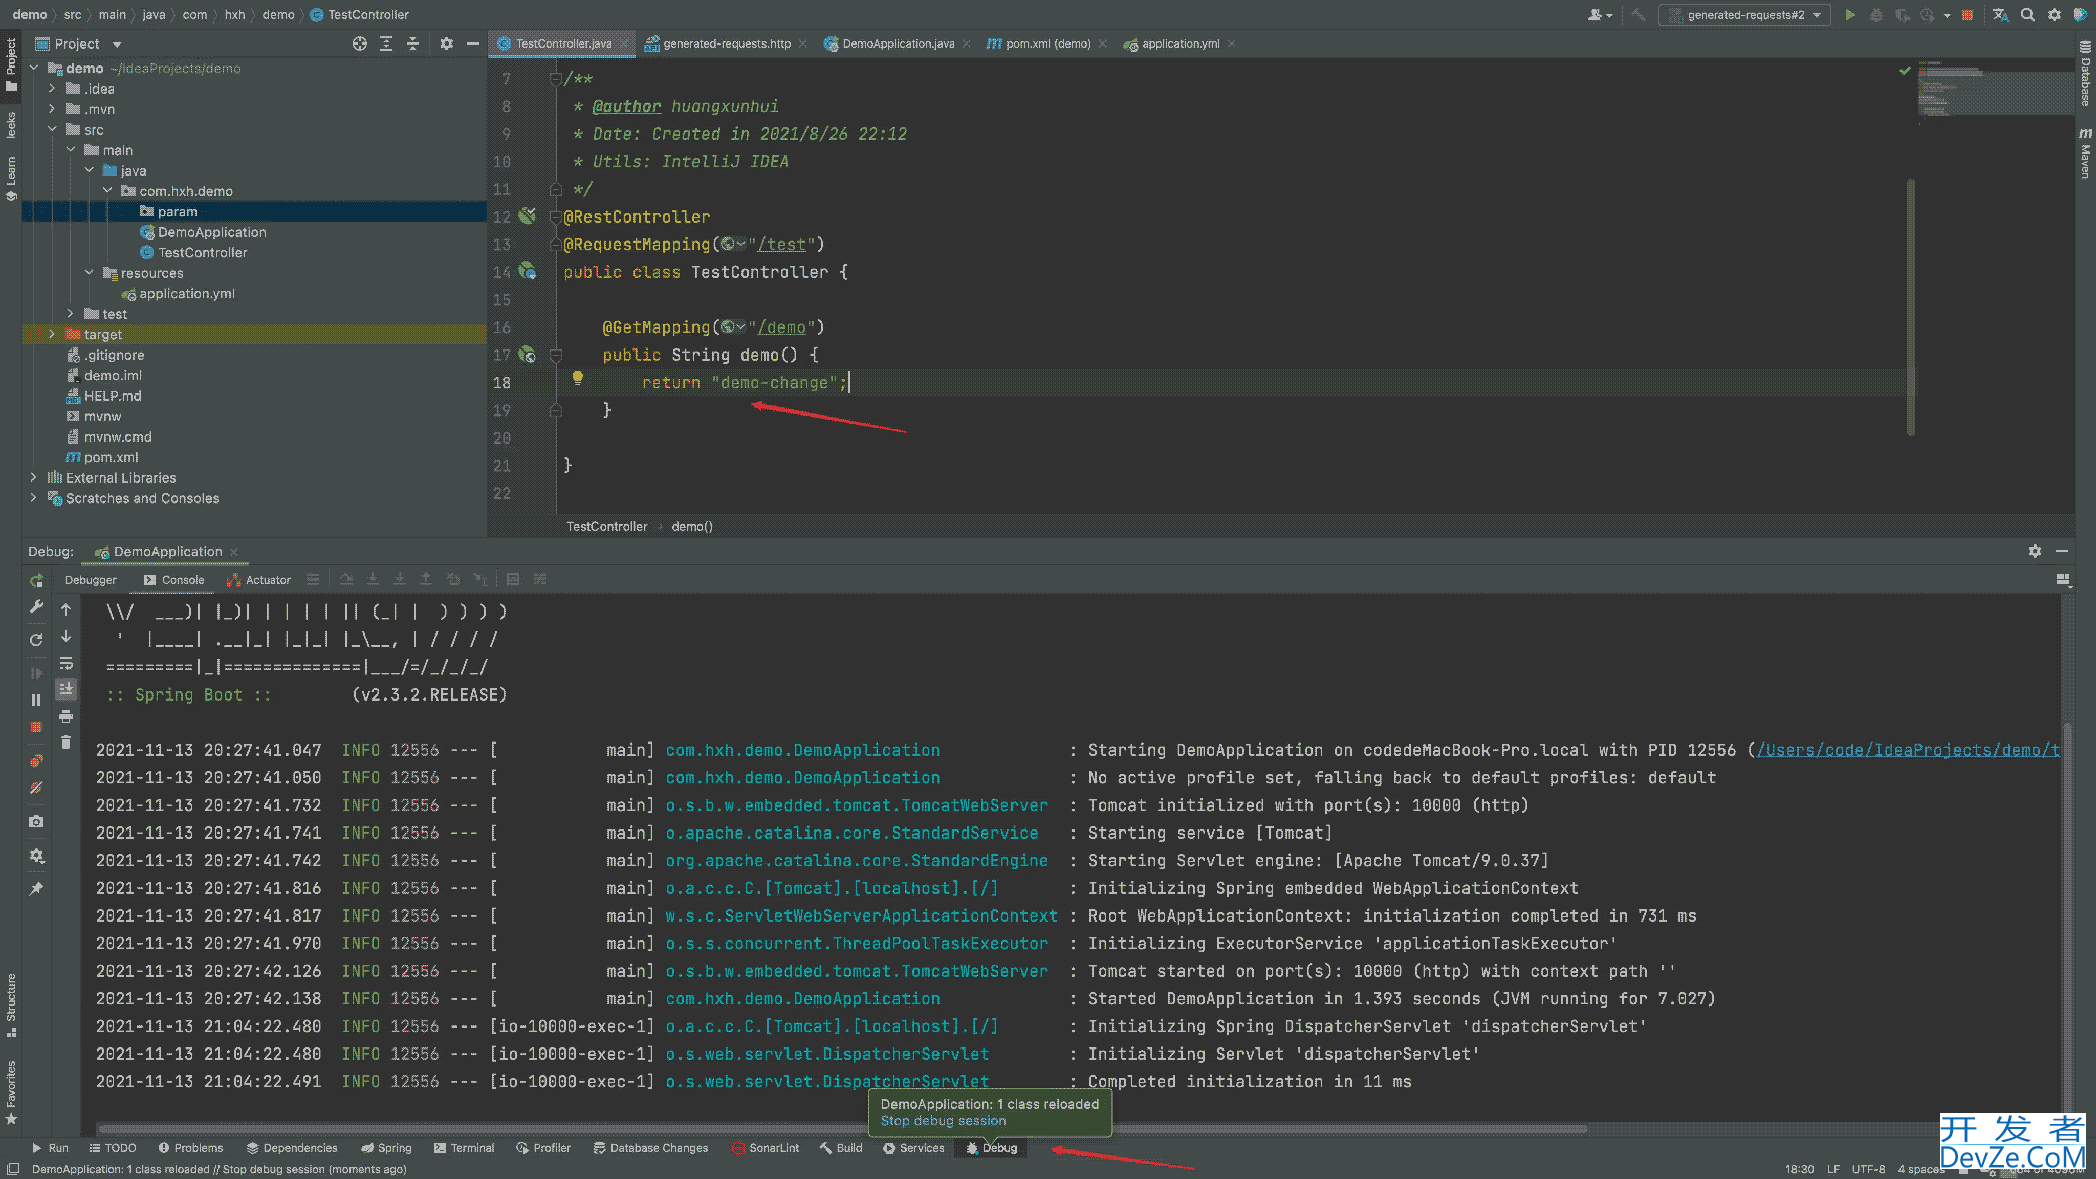The height and width of the screenshot is (1179, 2096).
Task: Open Project view mode dropdown
Action: pos(117,44)
